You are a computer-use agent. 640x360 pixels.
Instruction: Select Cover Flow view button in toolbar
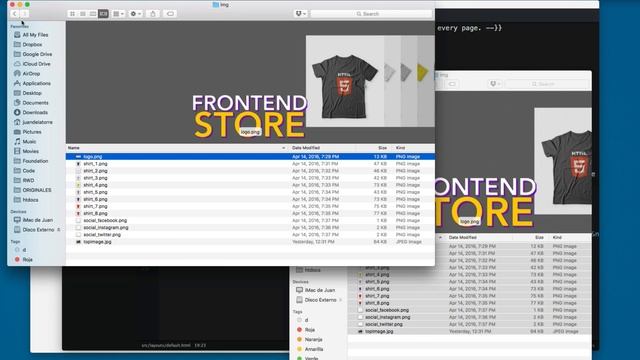pos(103,14)
